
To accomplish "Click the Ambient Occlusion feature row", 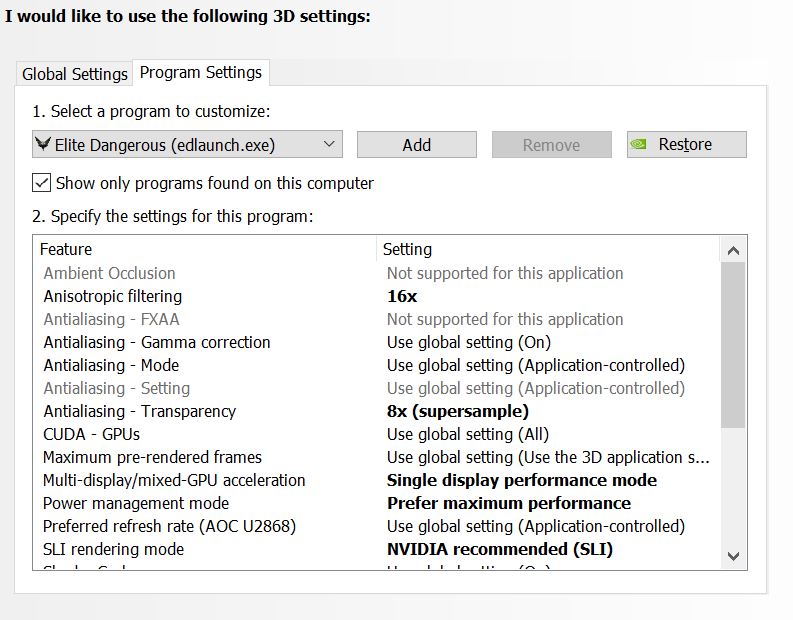I will point(109,273).
